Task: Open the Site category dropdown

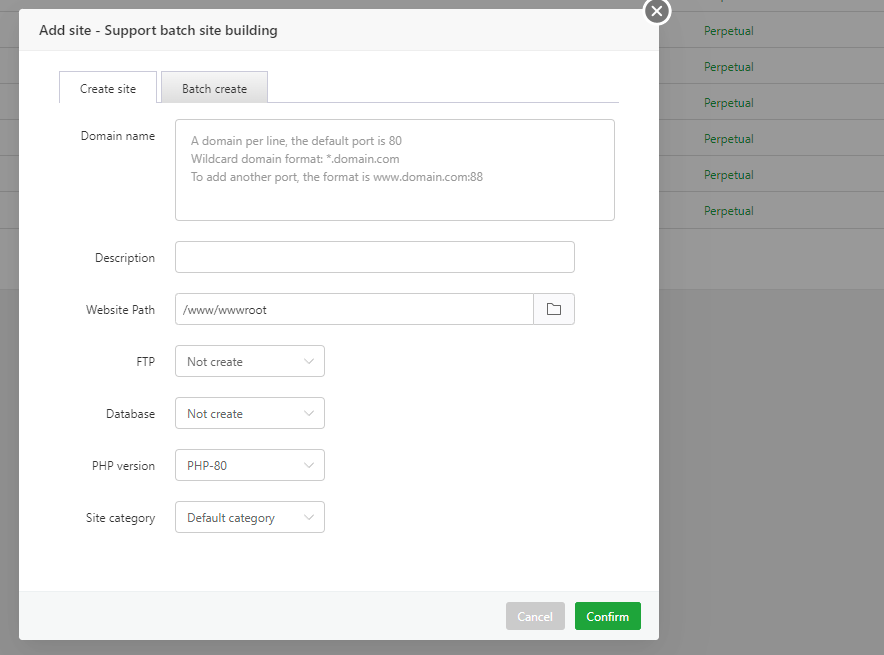Action: [249, 518]
